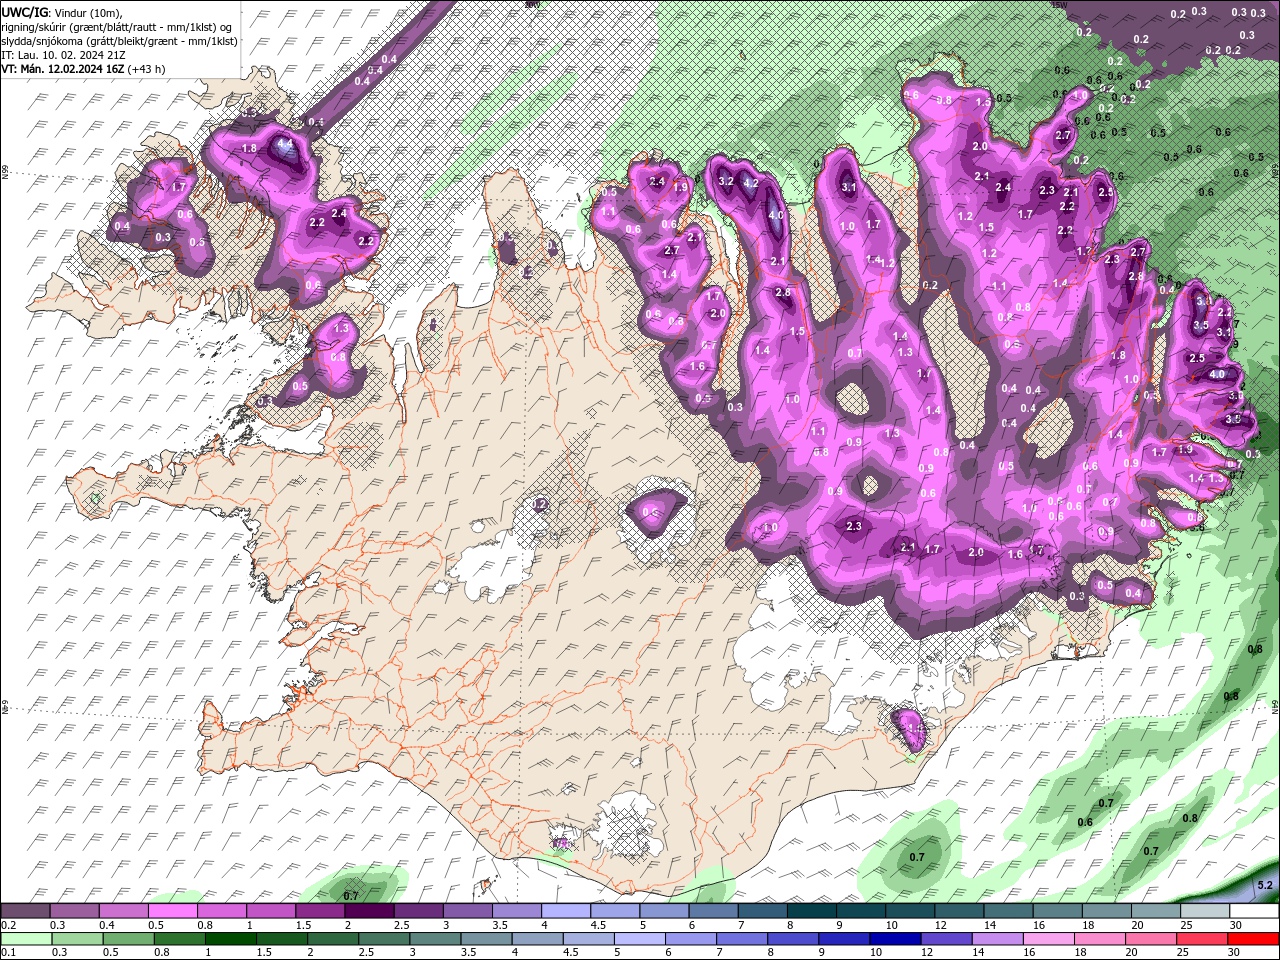
Task: Pick the grey-green 3 swatch in rain legend
Action: (x=435, y=939)
